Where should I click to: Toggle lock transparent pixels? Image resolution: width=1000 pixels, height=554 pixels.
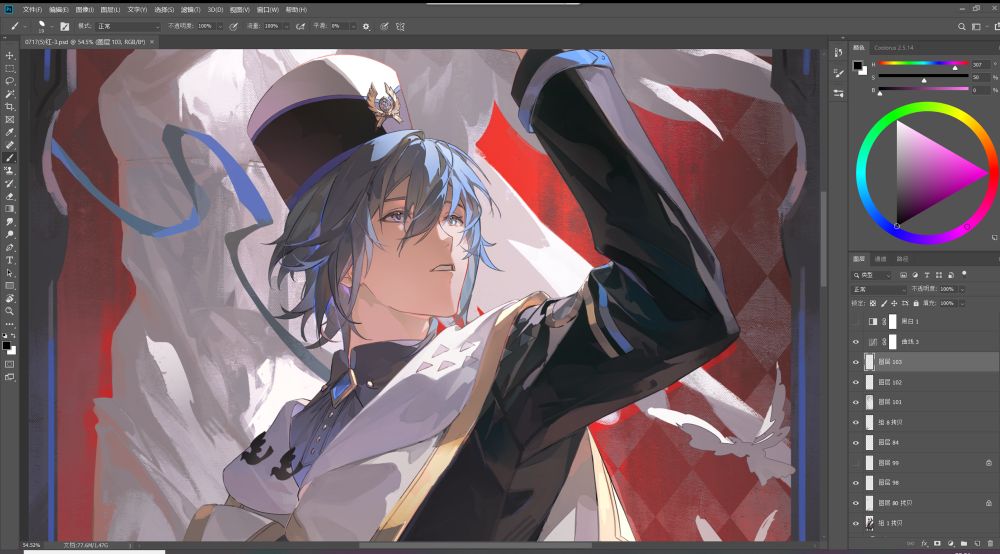pyautogui.click(x=873, y=303)
